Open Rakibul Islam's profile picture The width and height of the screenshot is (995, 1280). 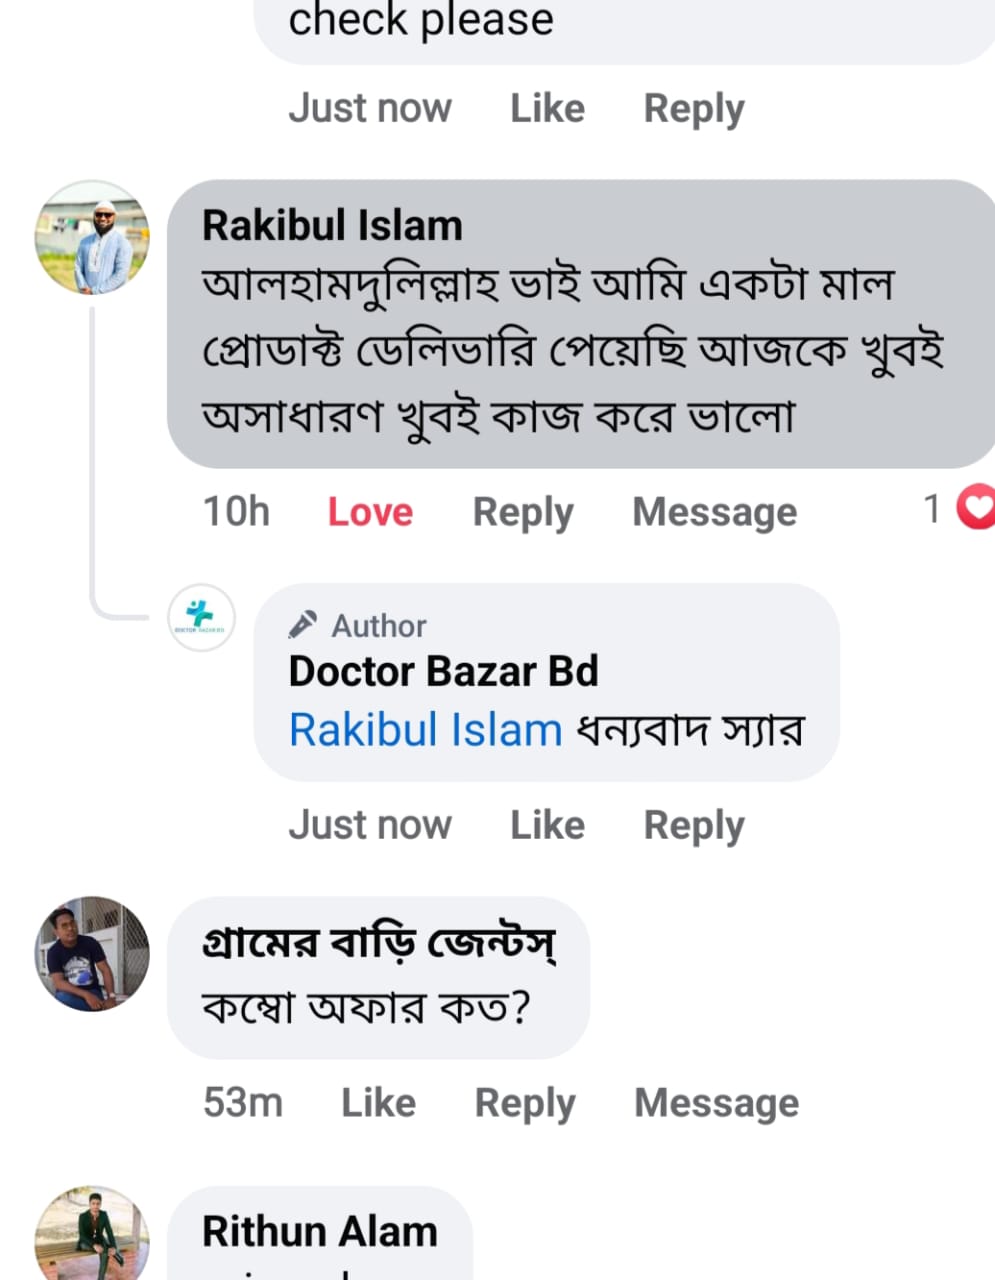tap(92, 238)
